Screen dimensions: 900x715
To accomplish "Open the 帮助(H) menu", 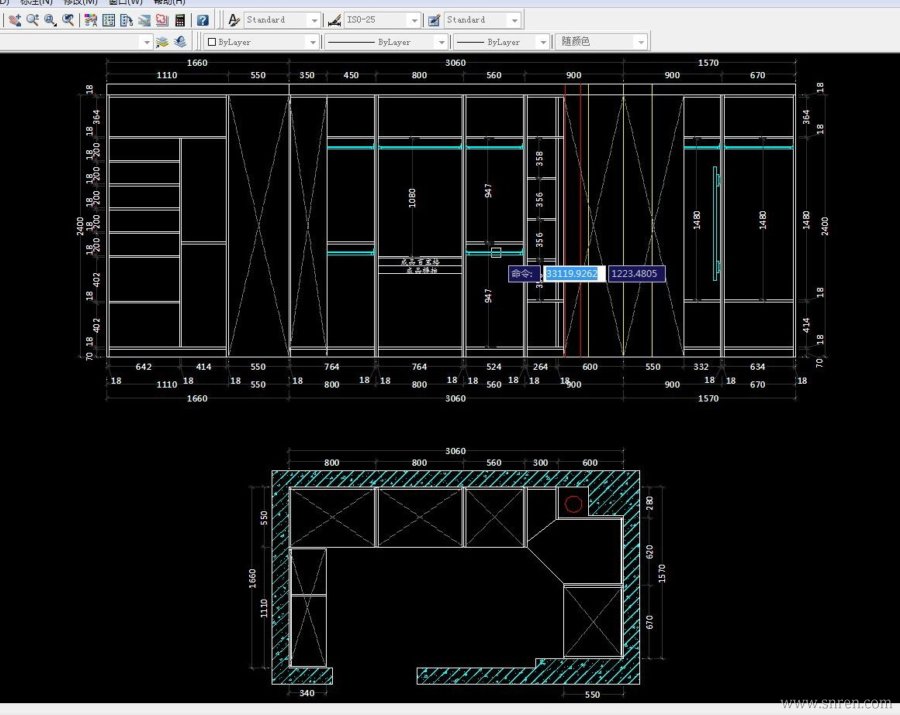I will click(x=169, y=2).
